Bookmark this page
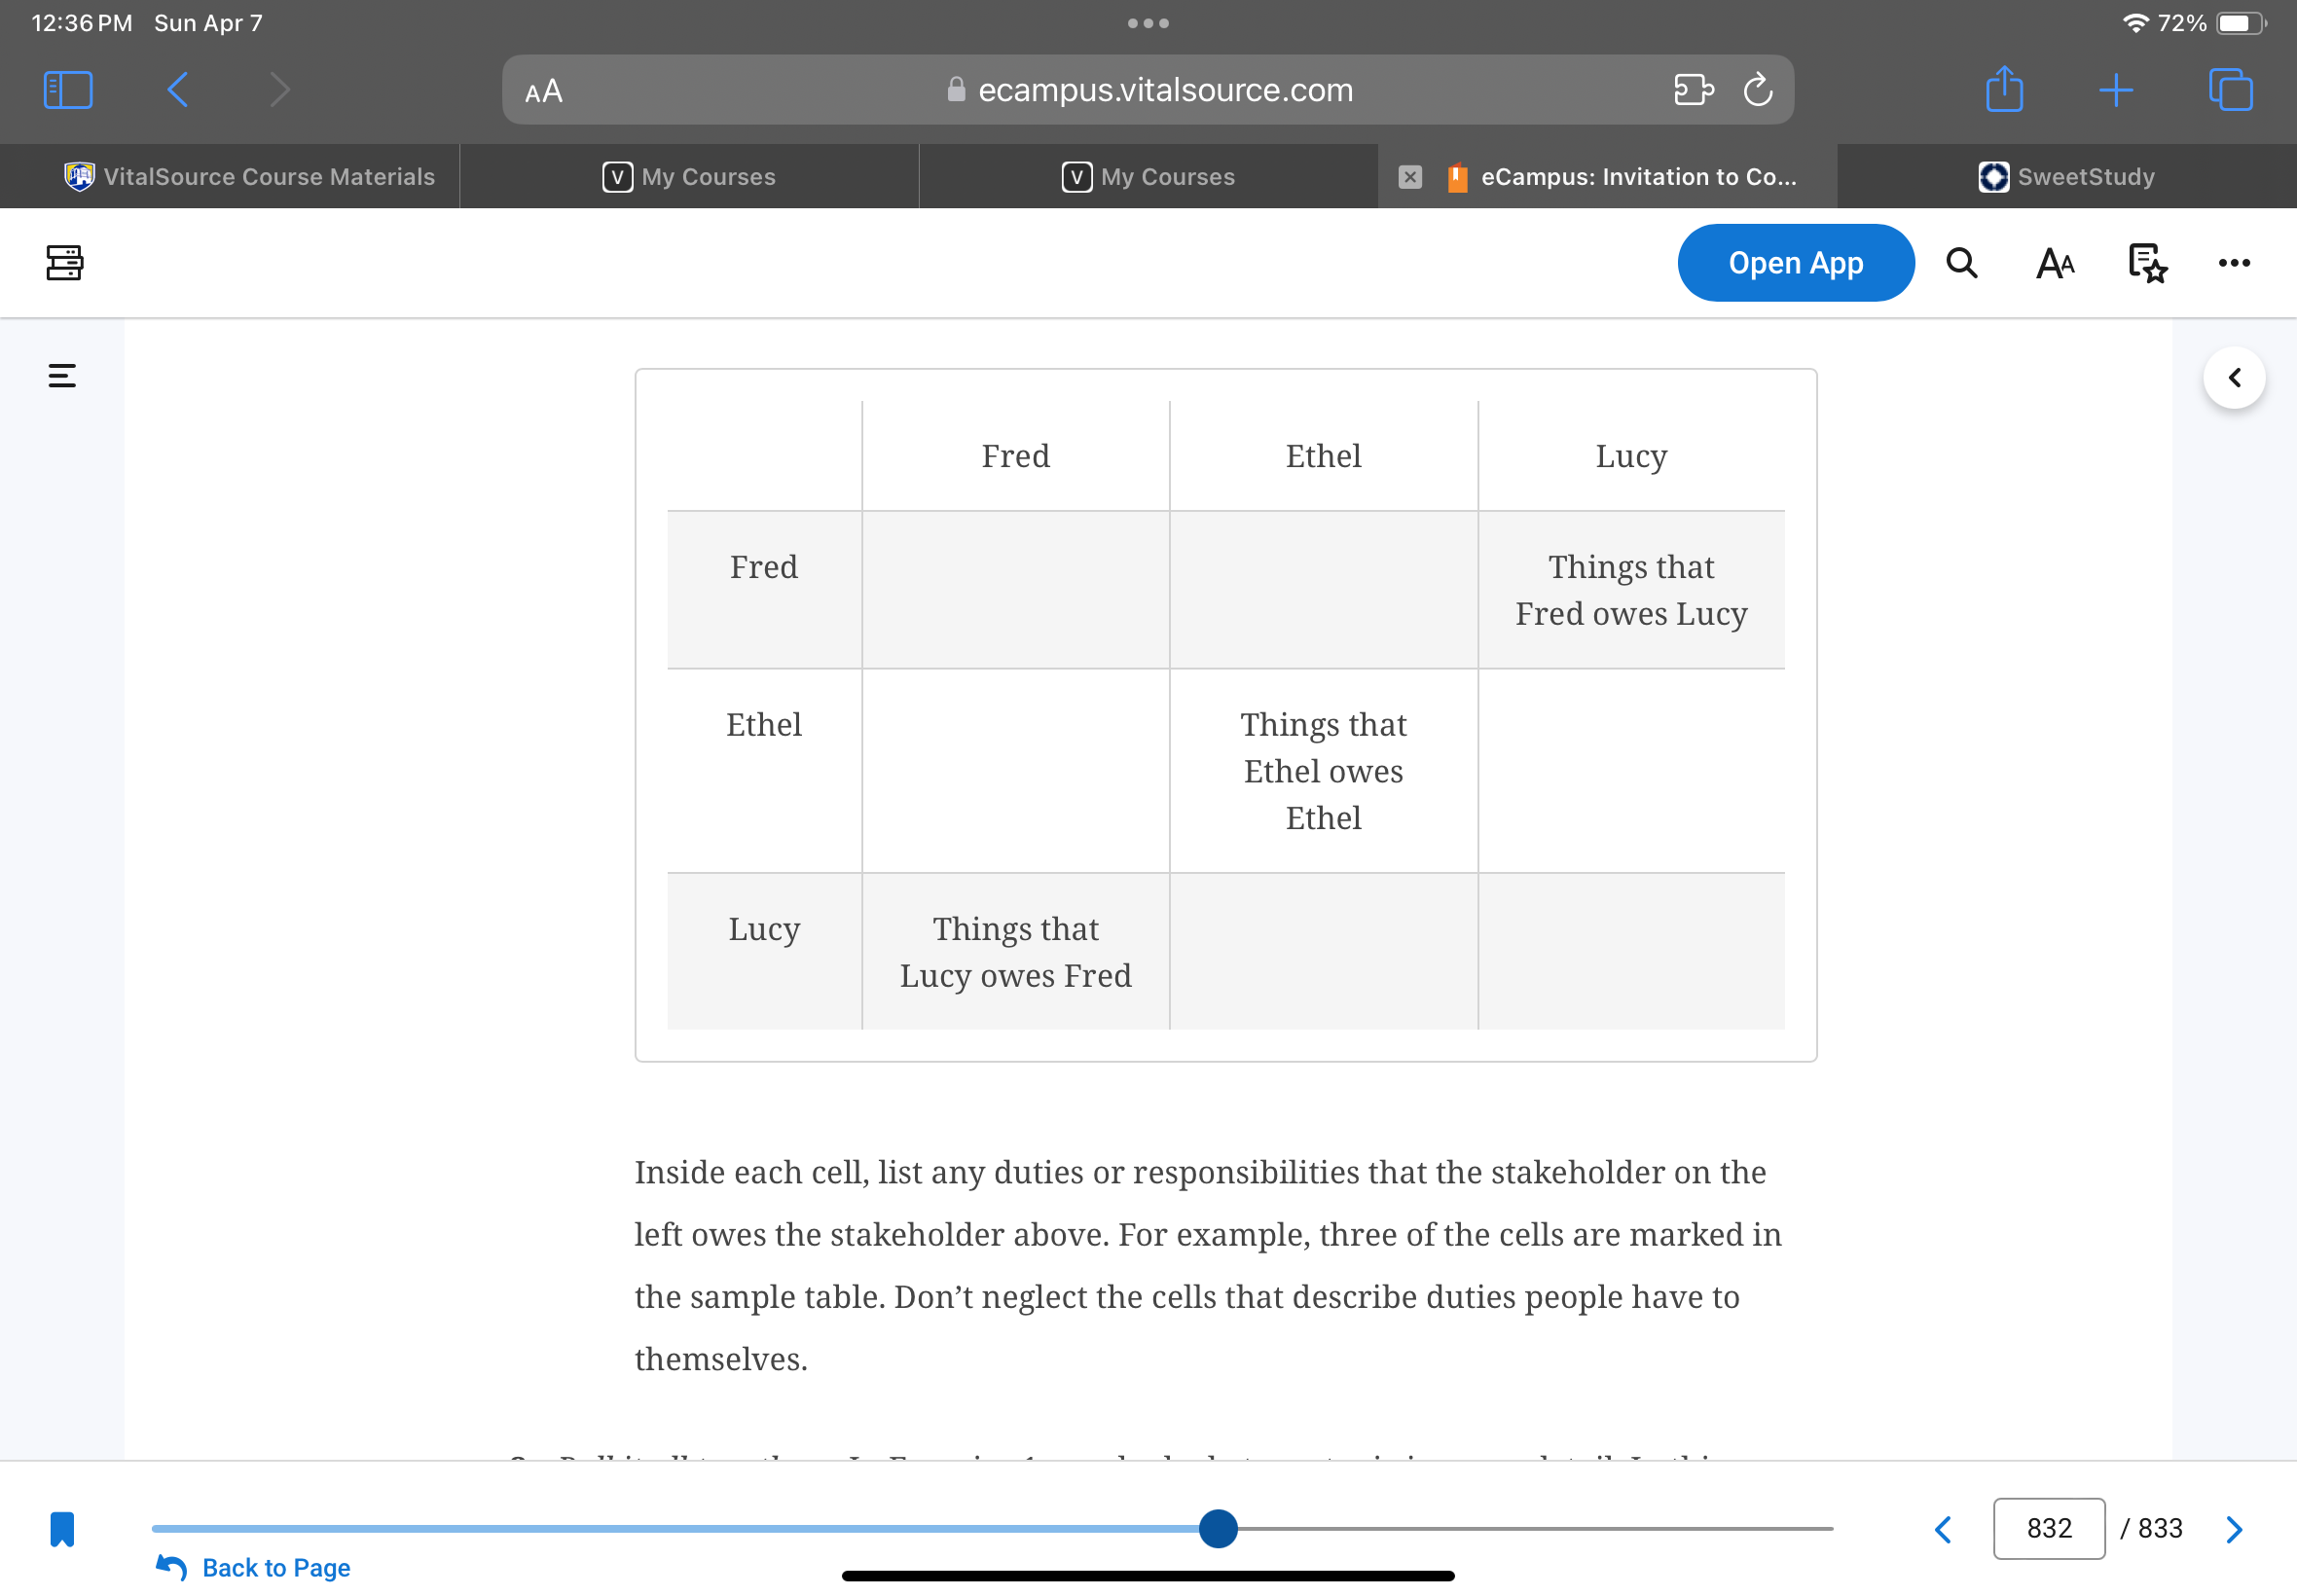 tap(62, 1529)
